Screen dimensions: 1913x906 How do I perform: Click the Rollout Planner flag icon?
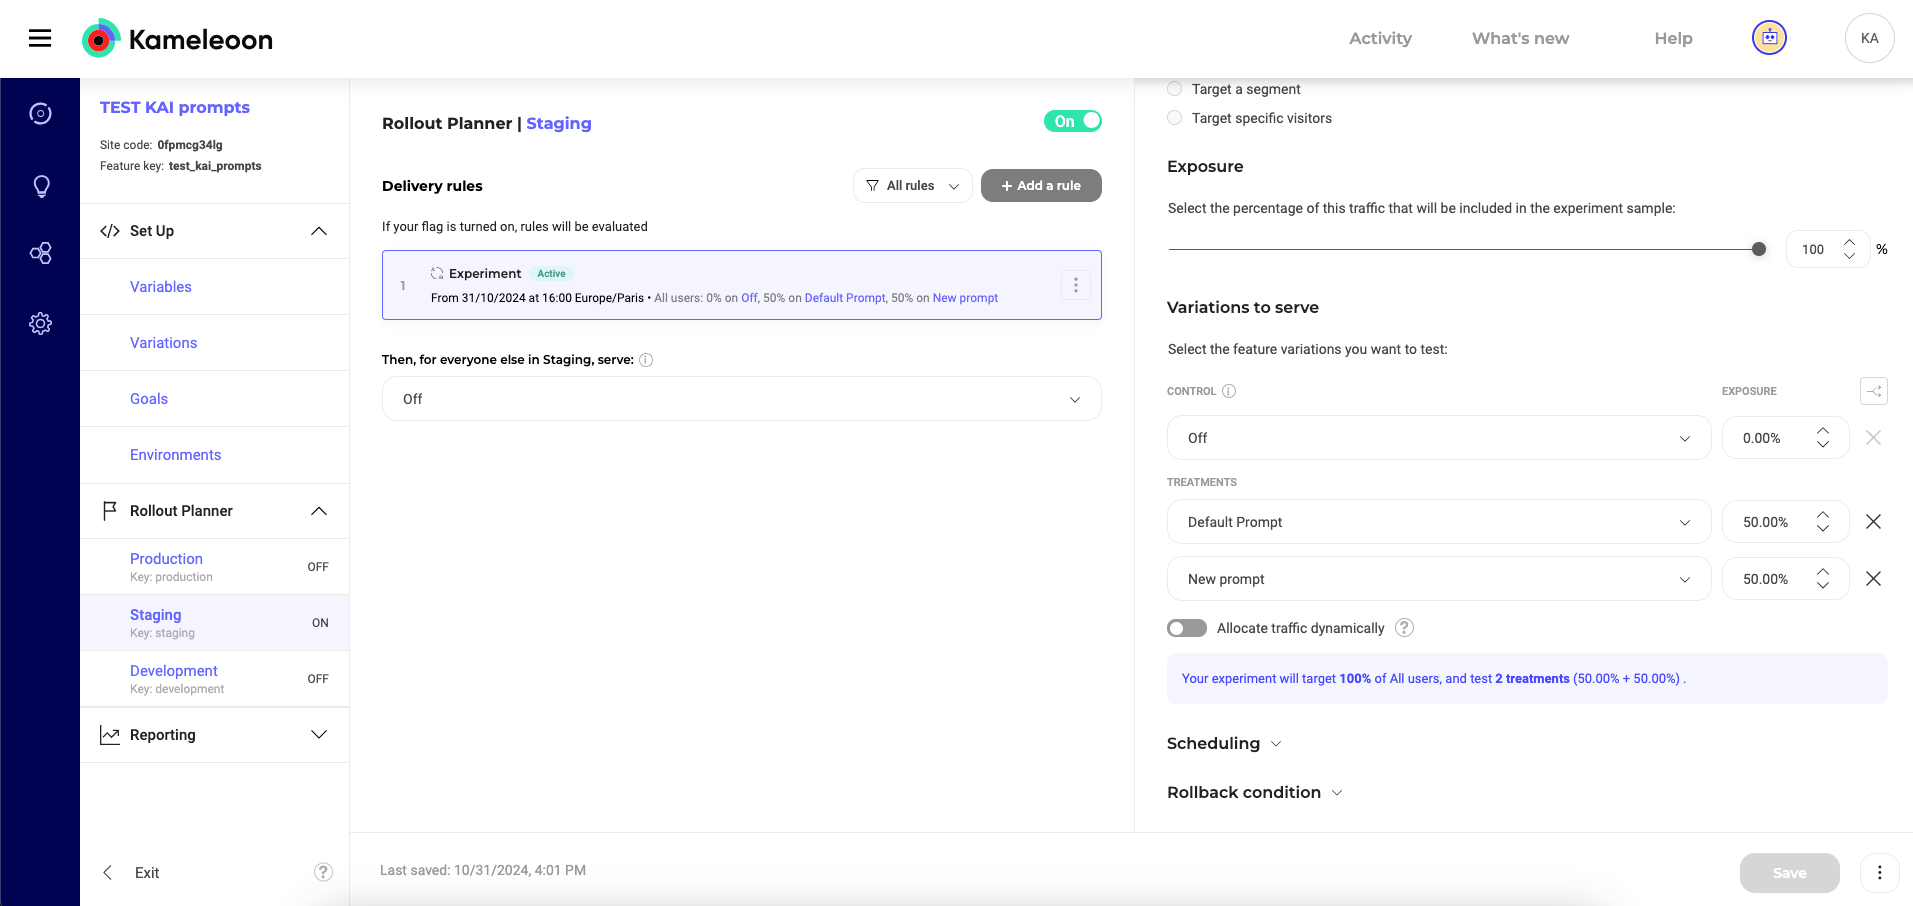point(110,511)
